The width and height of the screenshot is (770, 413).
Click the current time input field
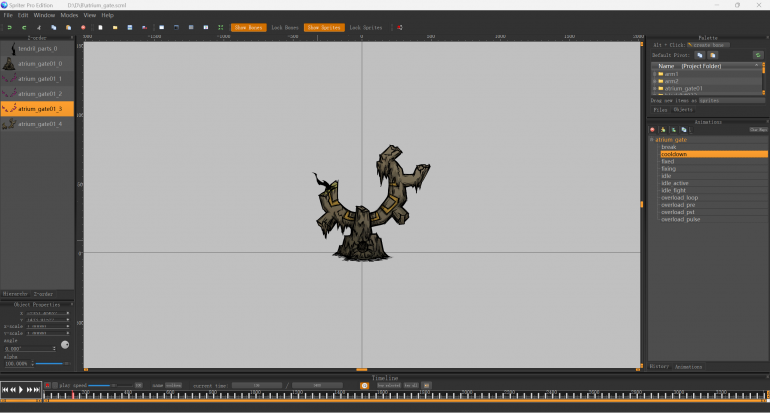click(257, 385)
